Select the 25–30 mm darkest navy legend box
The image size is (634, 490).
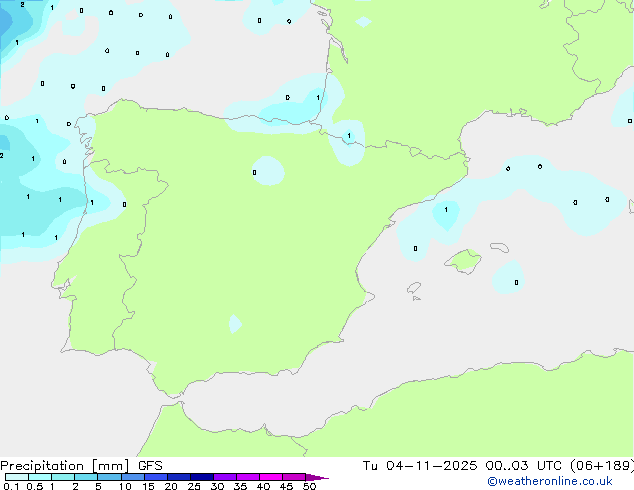pos(202,477)
